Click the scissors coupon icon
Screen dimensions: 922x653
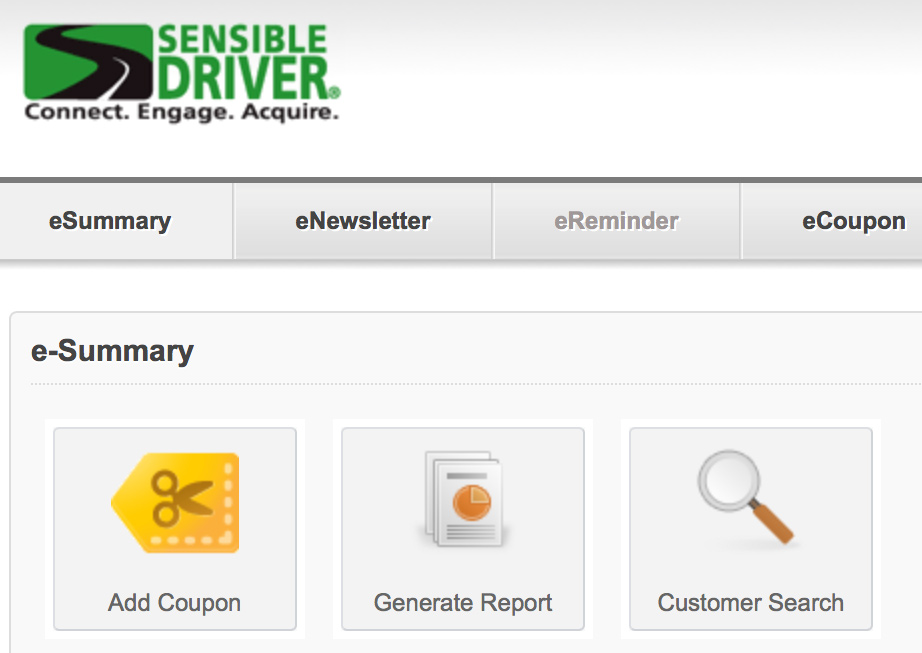pos(175,503)
